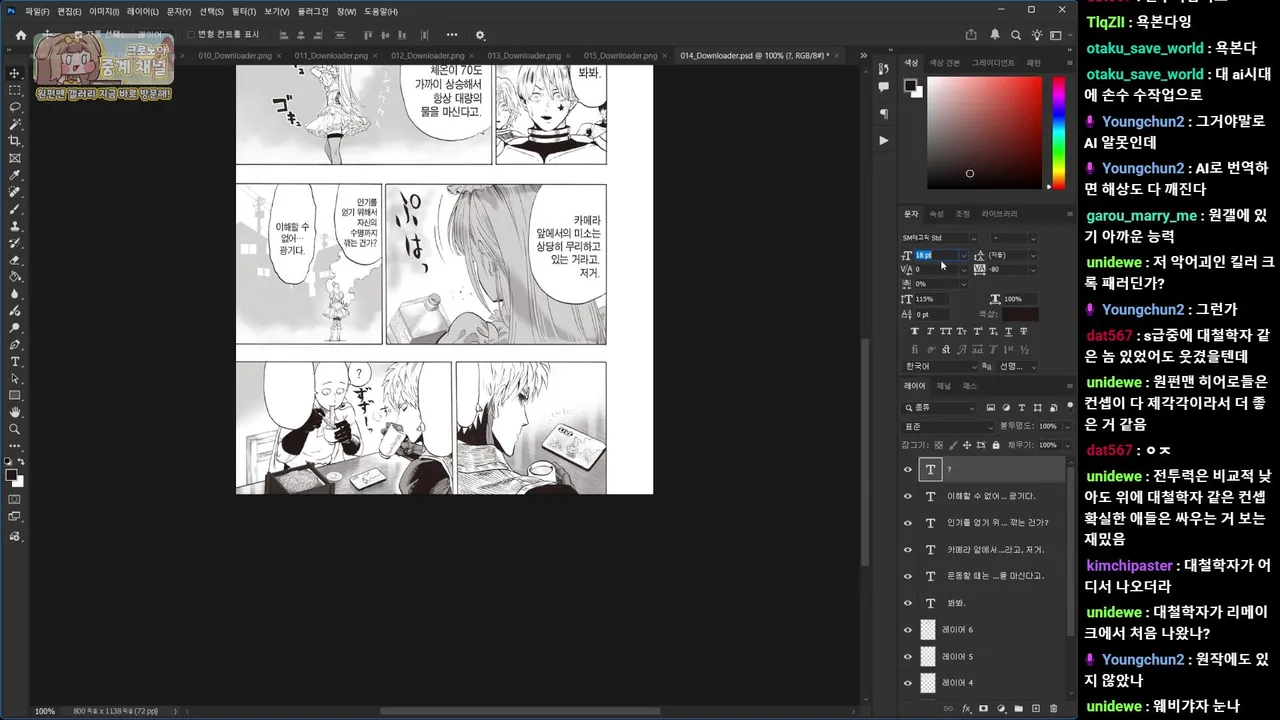Open the anti-aliasing 선명 dropdown
1280x720 pixels.
pyautogui.click(x=1018, y=366)
